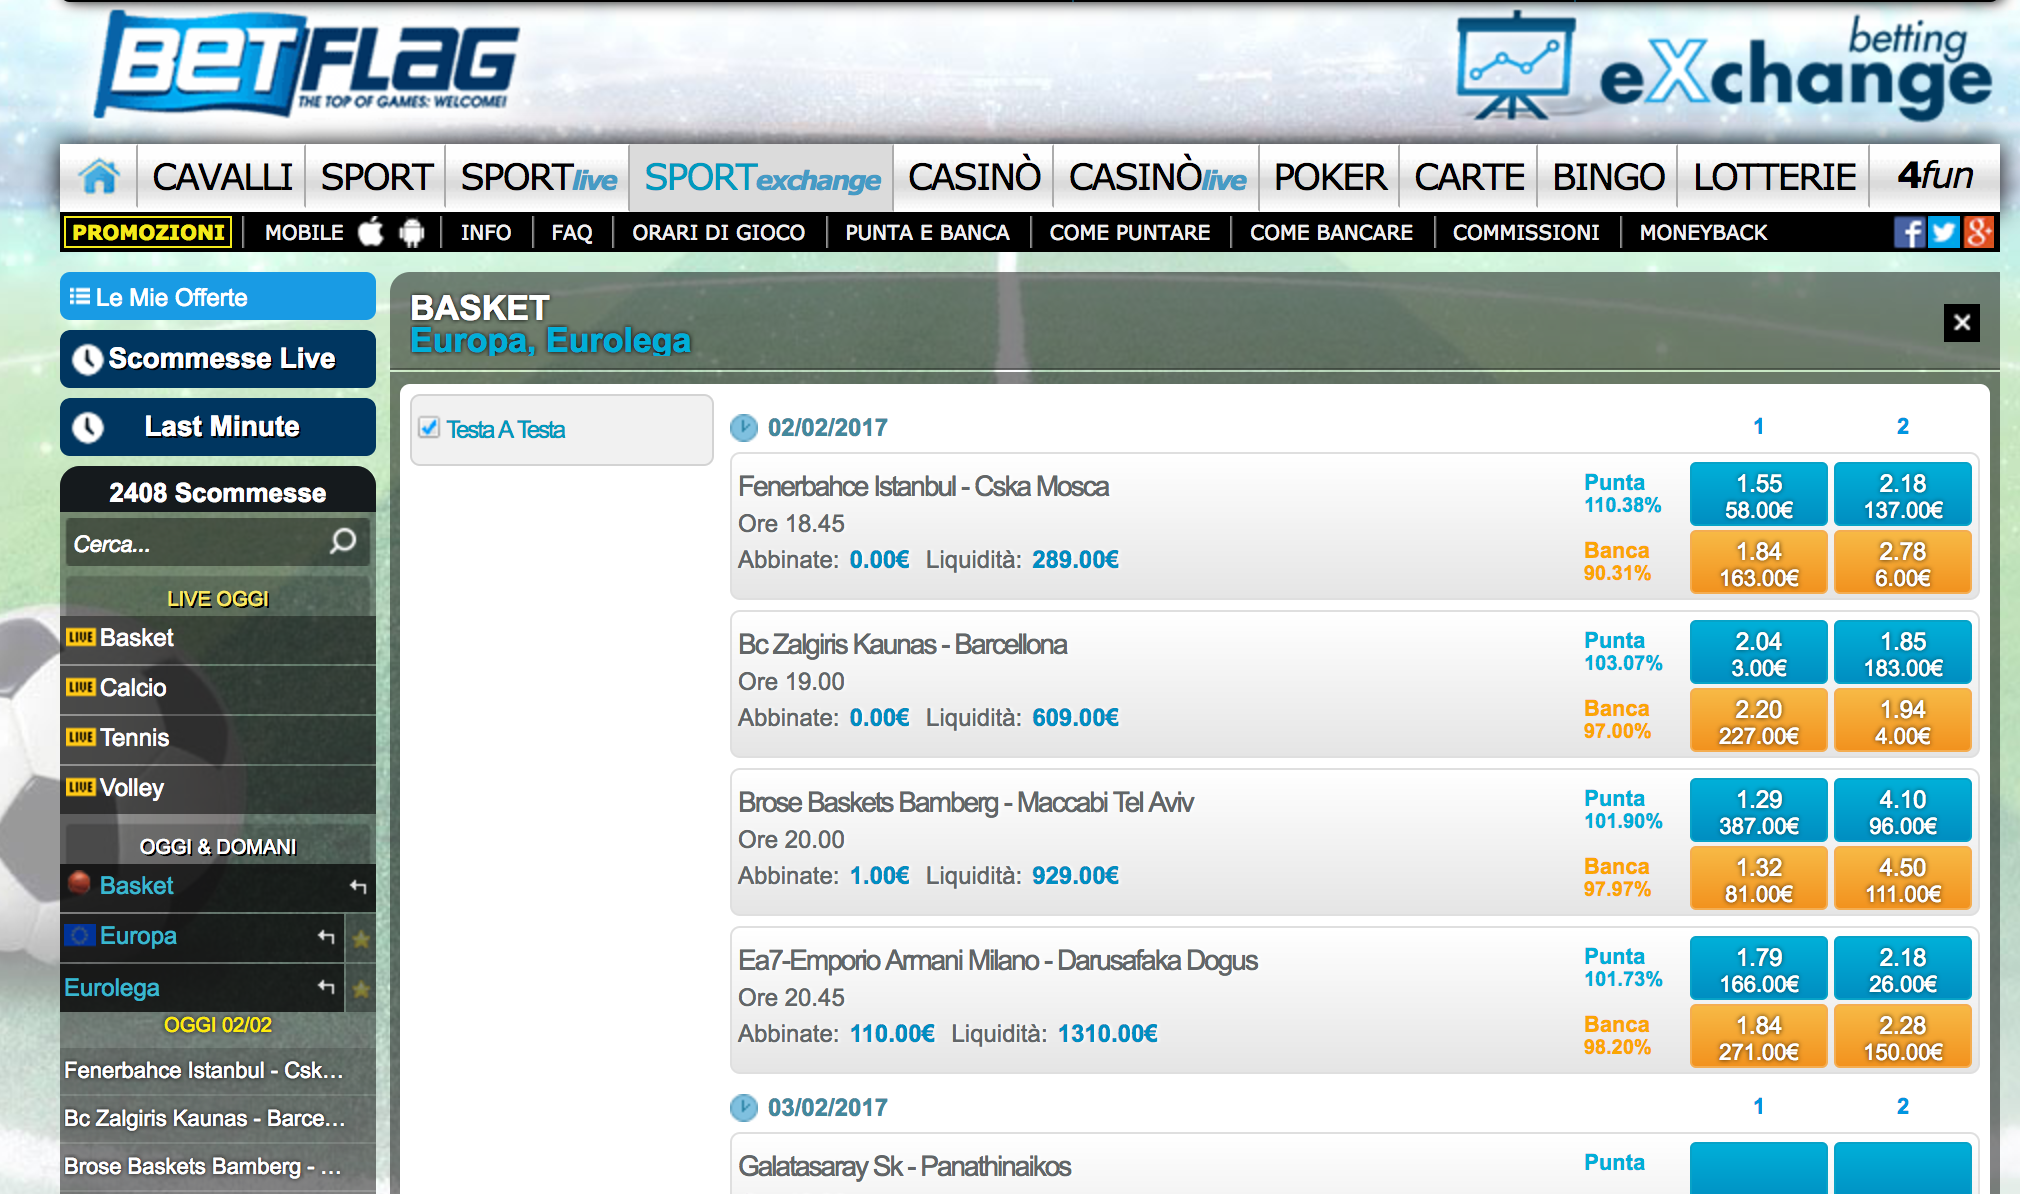Open the INFO menu link

tap(486, 233)
